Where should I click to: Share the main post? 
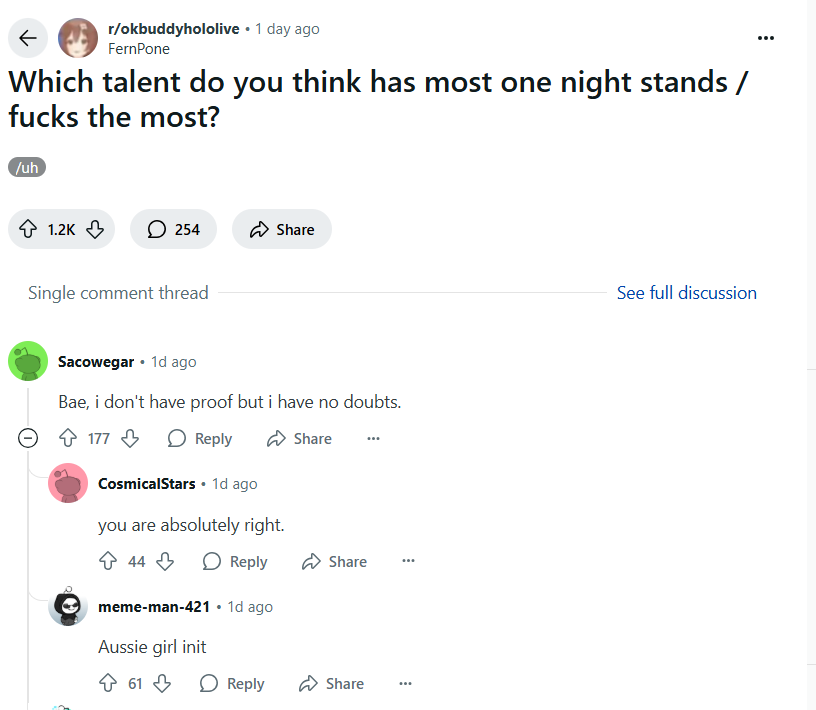282,229
